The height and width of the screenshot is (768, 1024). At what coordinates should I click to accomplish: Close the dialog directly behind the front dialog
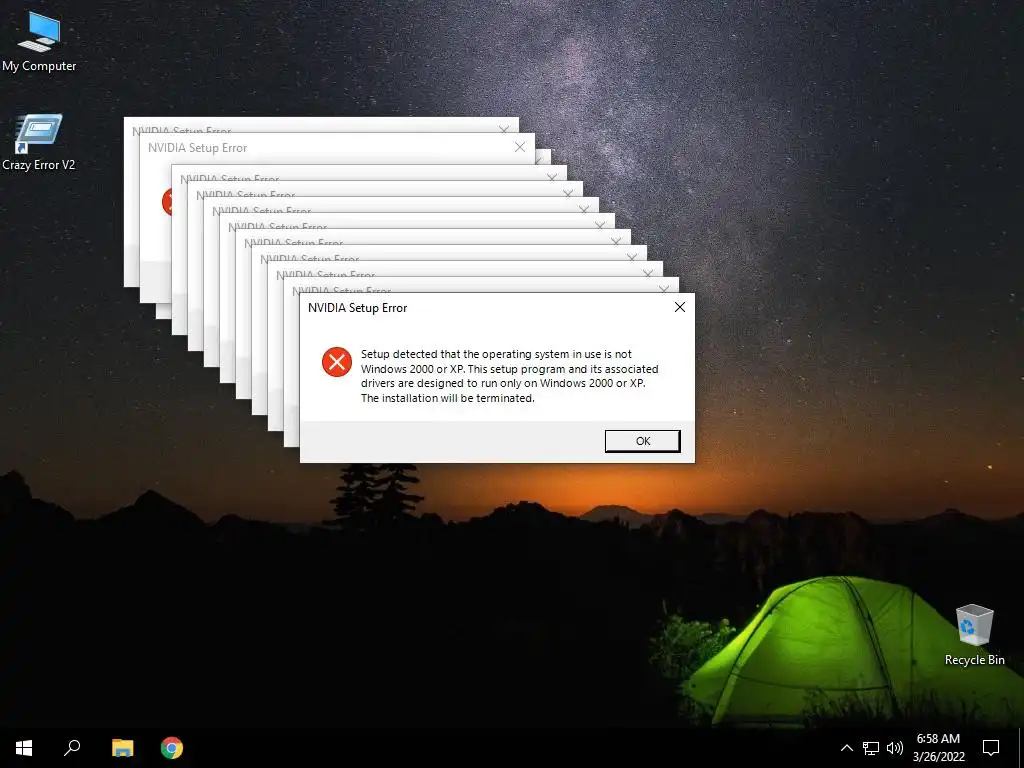tap(664, 288)
